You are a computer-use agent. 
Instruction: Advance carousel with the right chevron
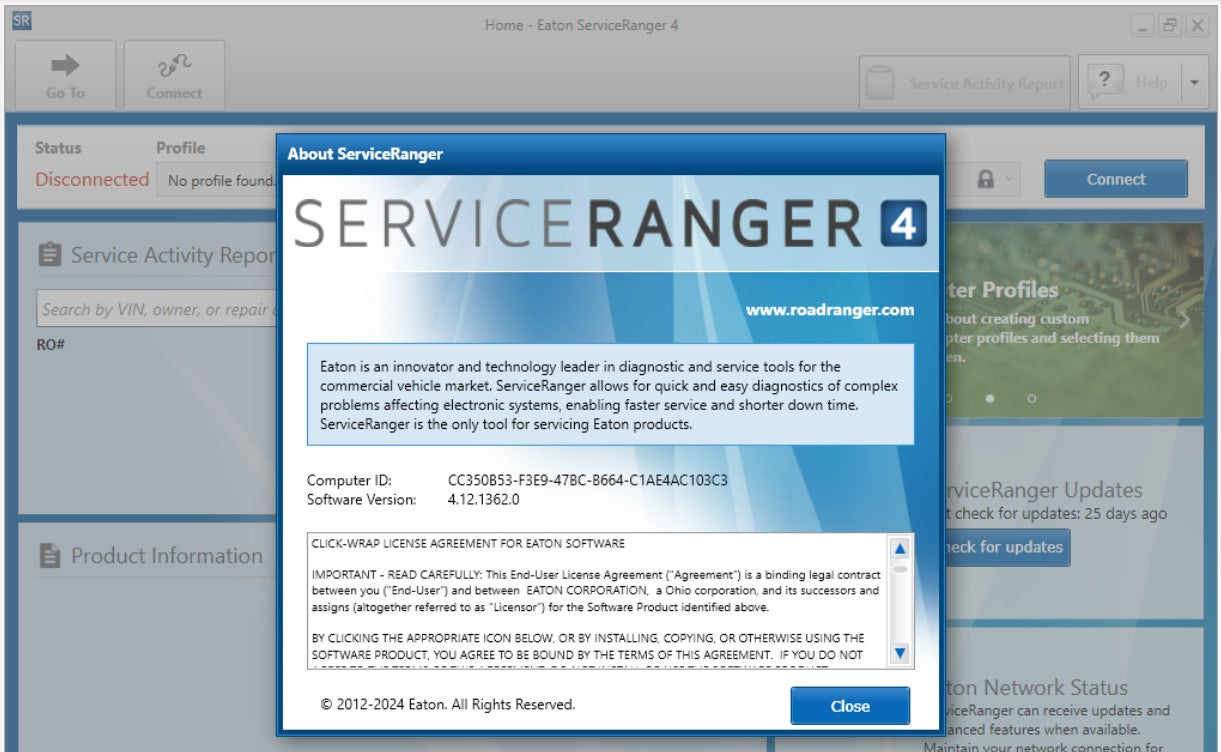point(1186,320)
